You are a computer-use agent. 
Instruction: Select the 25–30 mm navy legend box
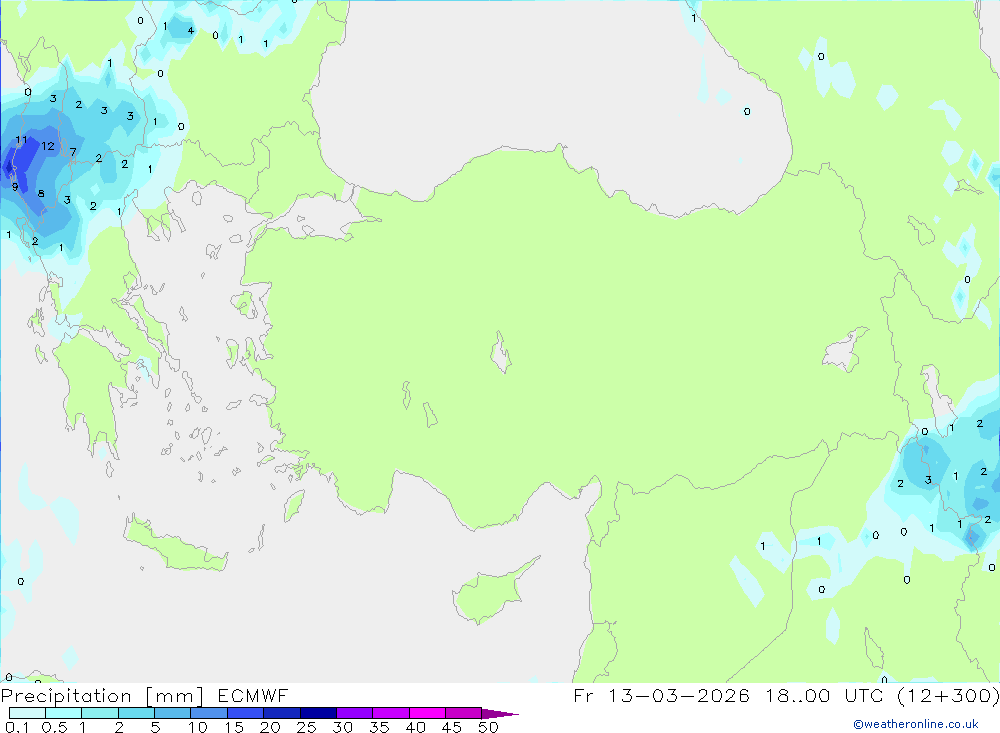click(318, 713)
